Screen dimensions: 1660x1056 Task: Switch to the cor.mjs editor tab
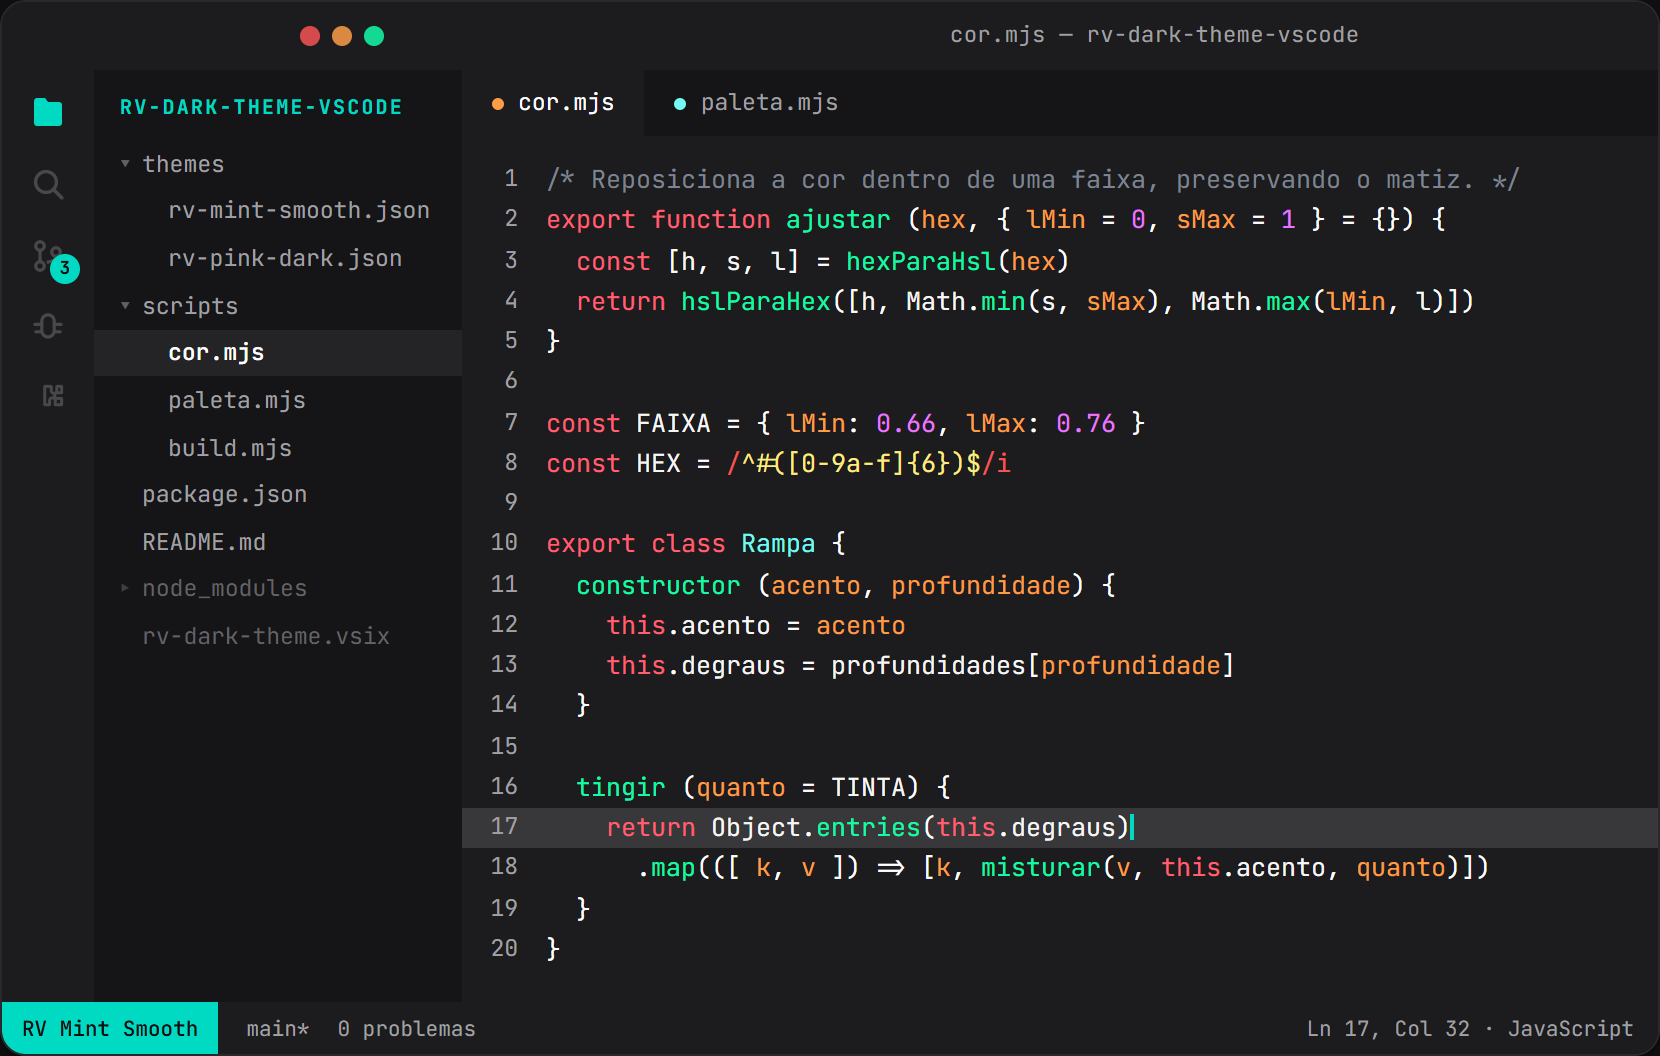(553, 103)
